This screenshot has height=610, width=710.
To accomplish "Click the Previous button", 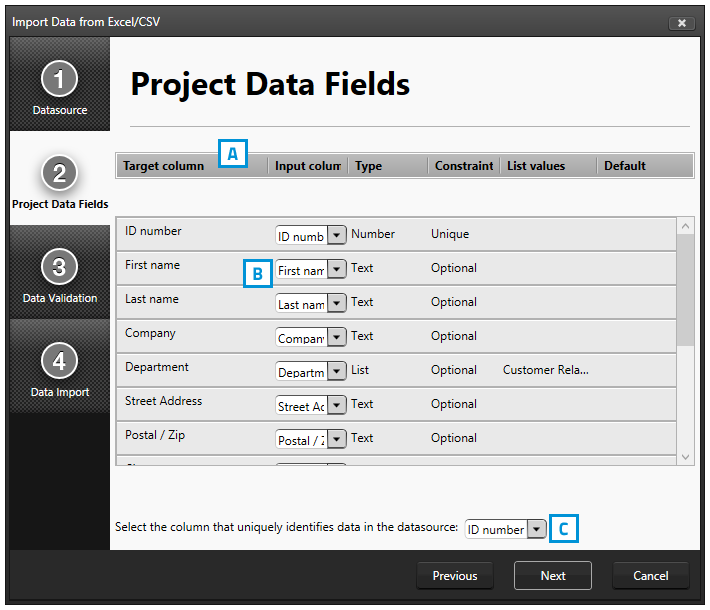I will 455,576.
